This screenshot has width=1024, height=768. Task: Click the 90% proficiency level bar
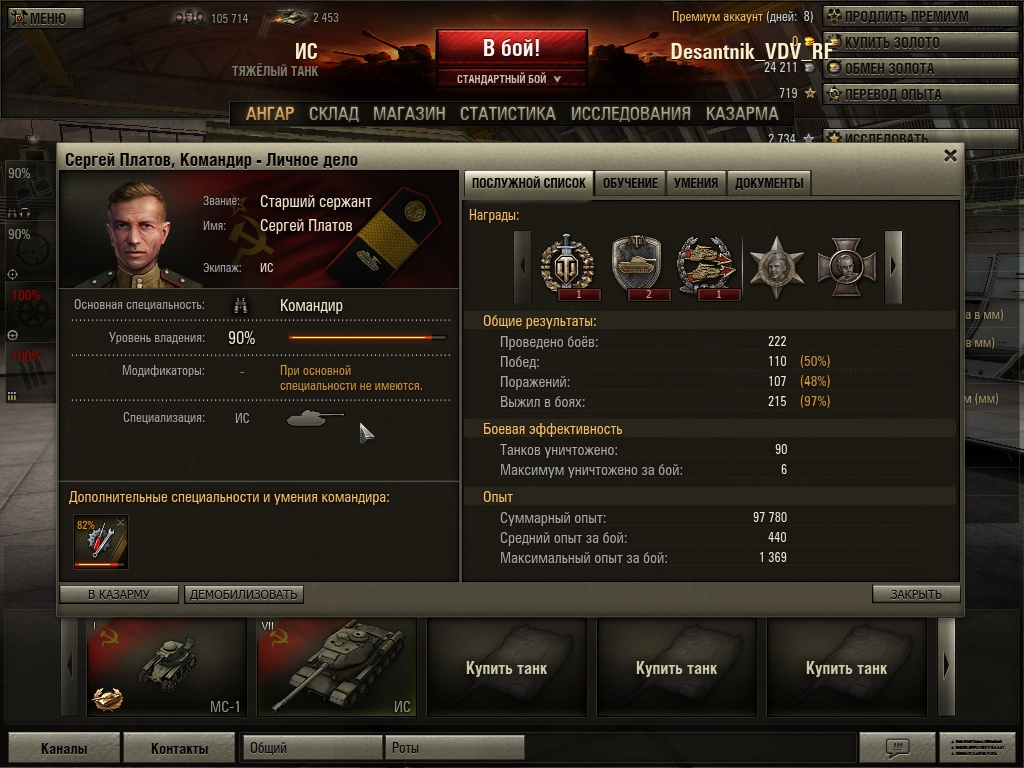point(368,338)
